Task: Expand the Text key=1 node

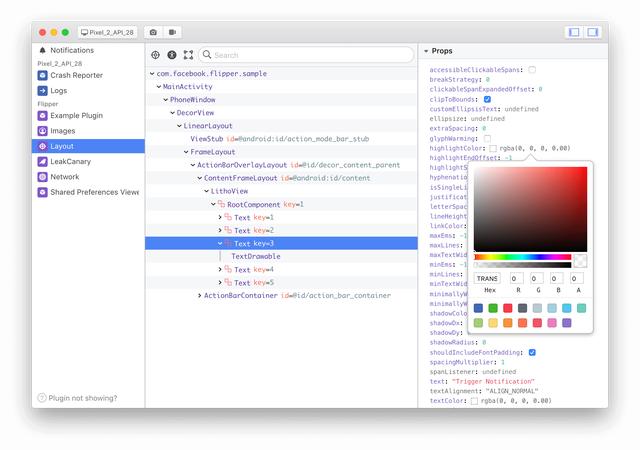Action: point(220,217)
